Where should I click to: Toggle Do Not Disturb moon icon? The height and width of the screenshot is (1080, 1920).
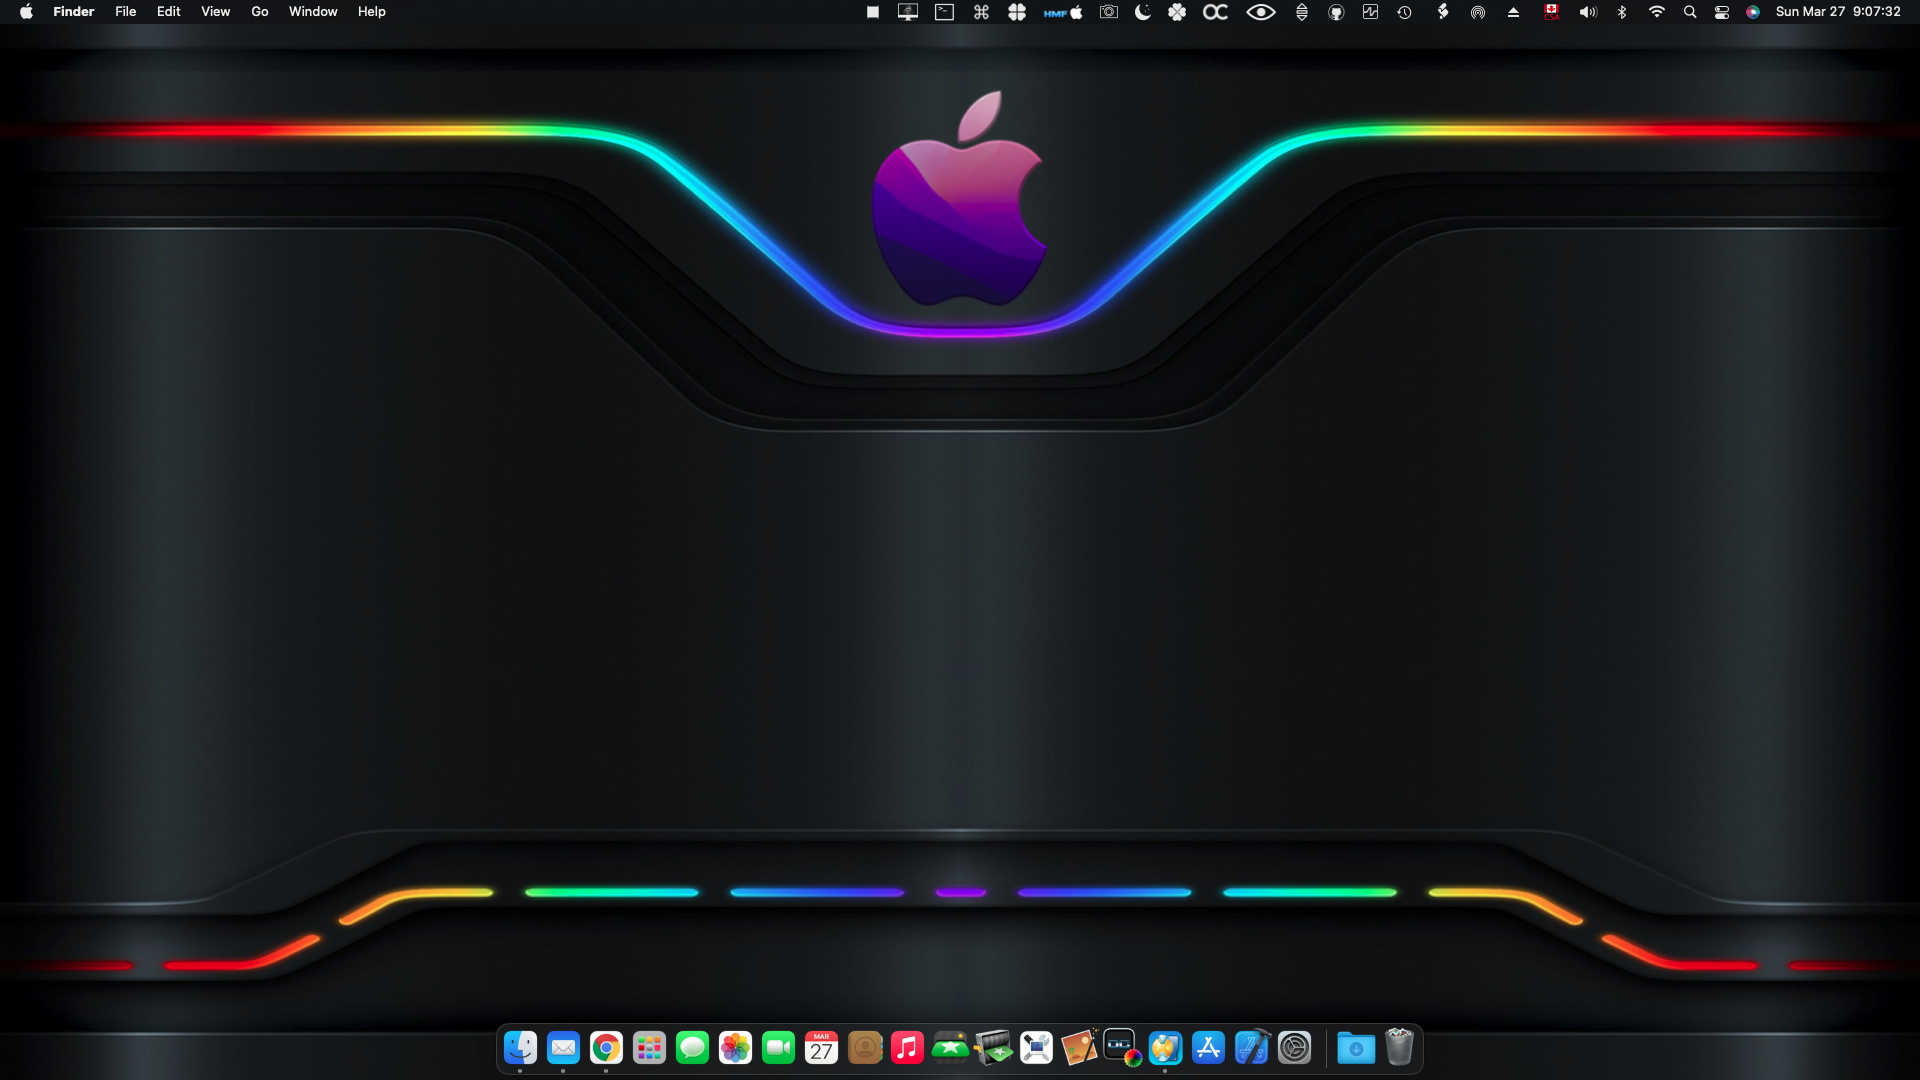coord(1142,12)
